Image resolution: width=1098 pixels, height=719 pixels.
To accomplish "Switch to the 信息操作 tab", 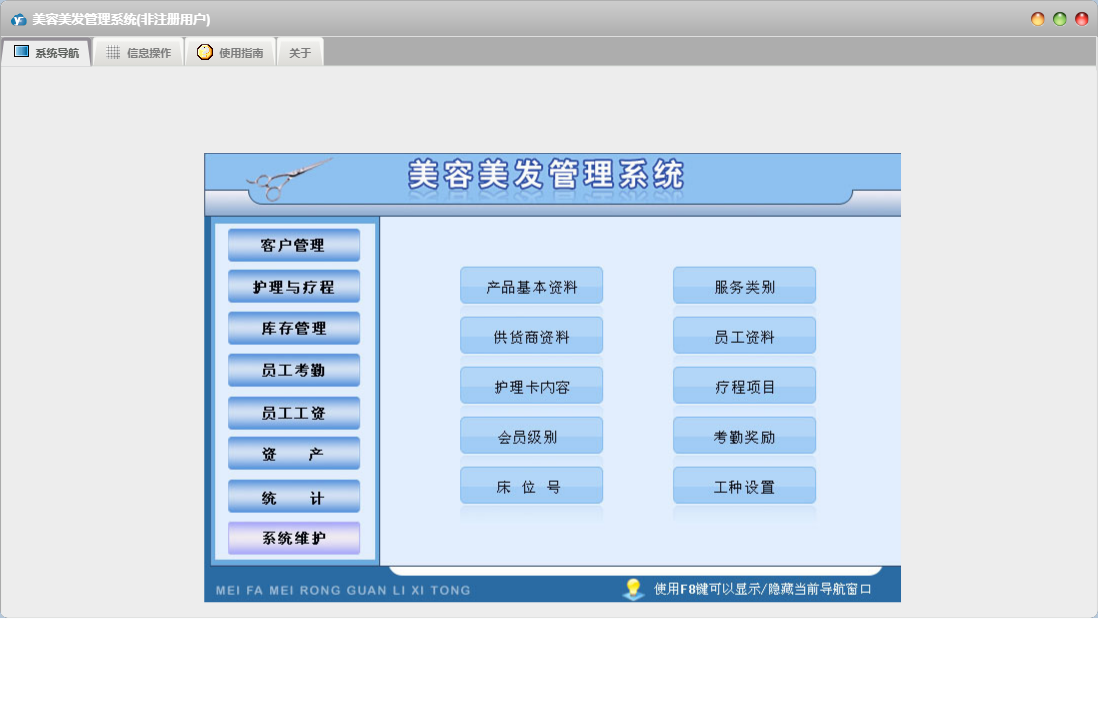I will [x=138, y=53].
